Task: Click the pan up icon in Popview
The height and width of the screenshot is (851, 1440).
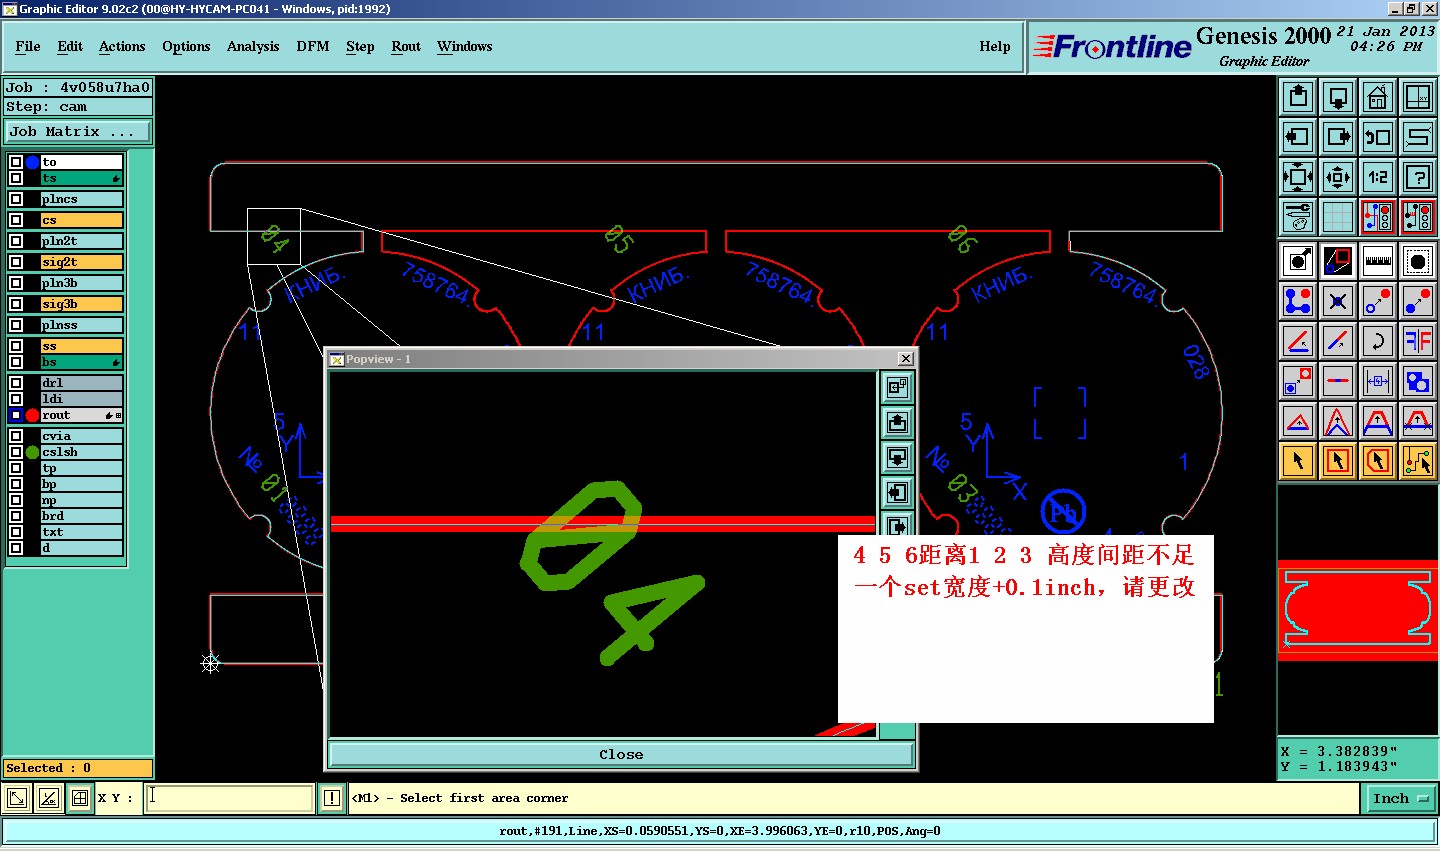Action: coord(897,423)
